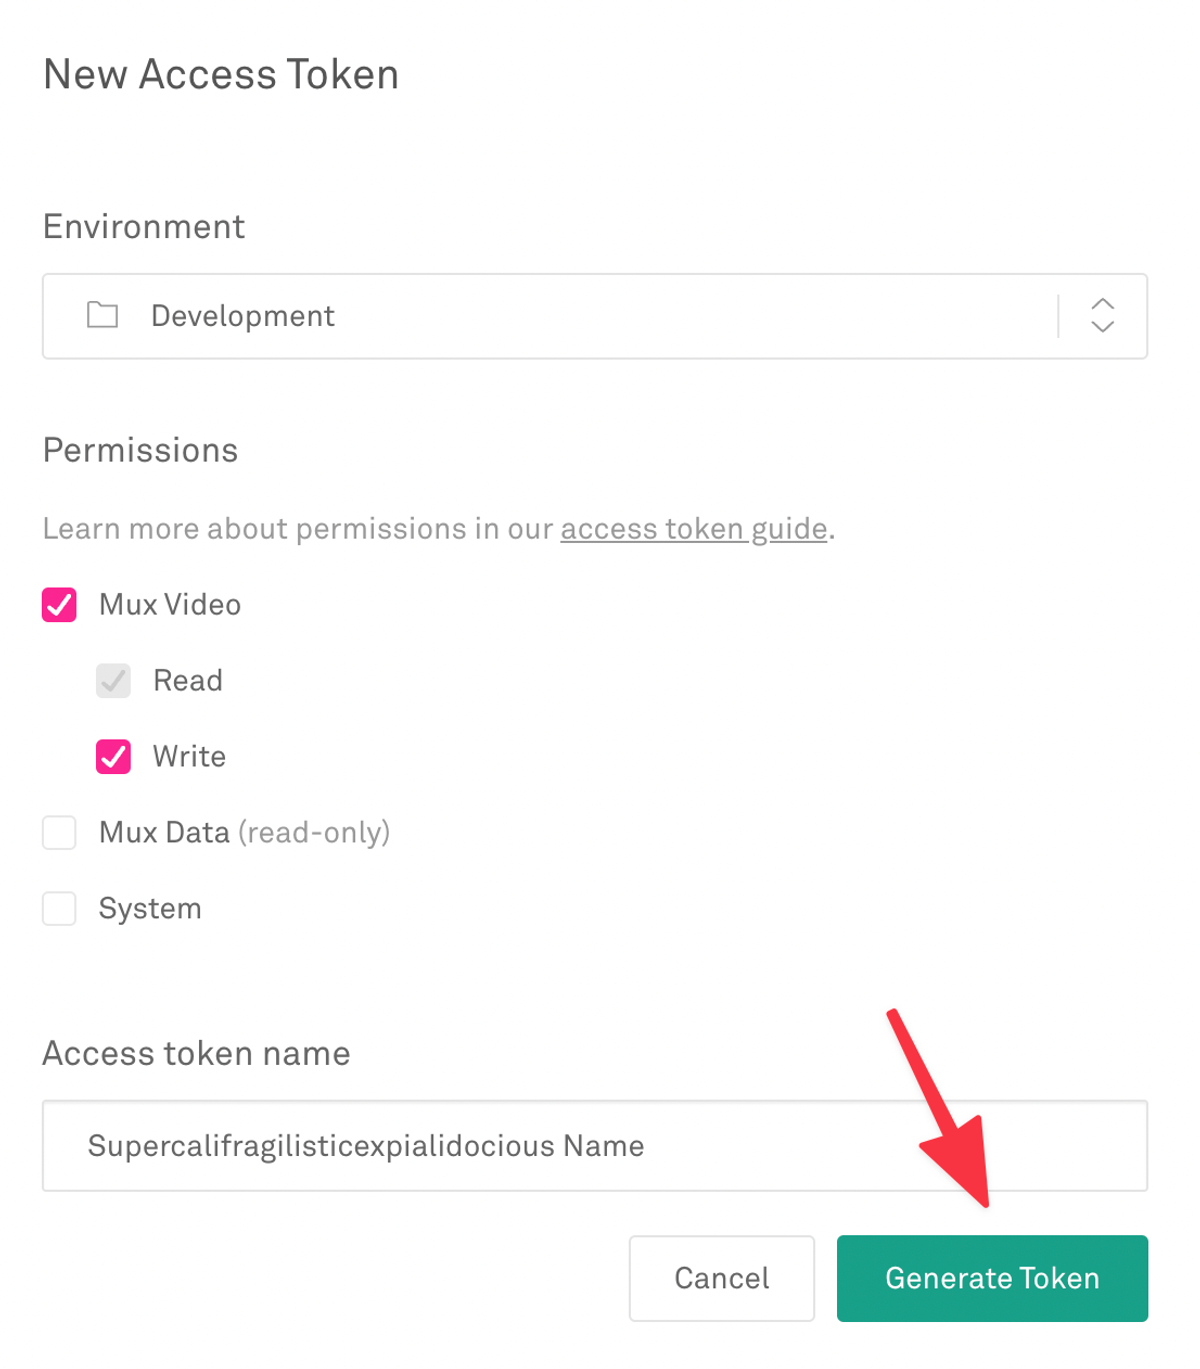Click the pink Write checkmark icon
The image size is (1200, 1369).
click(x=113, y=757)
